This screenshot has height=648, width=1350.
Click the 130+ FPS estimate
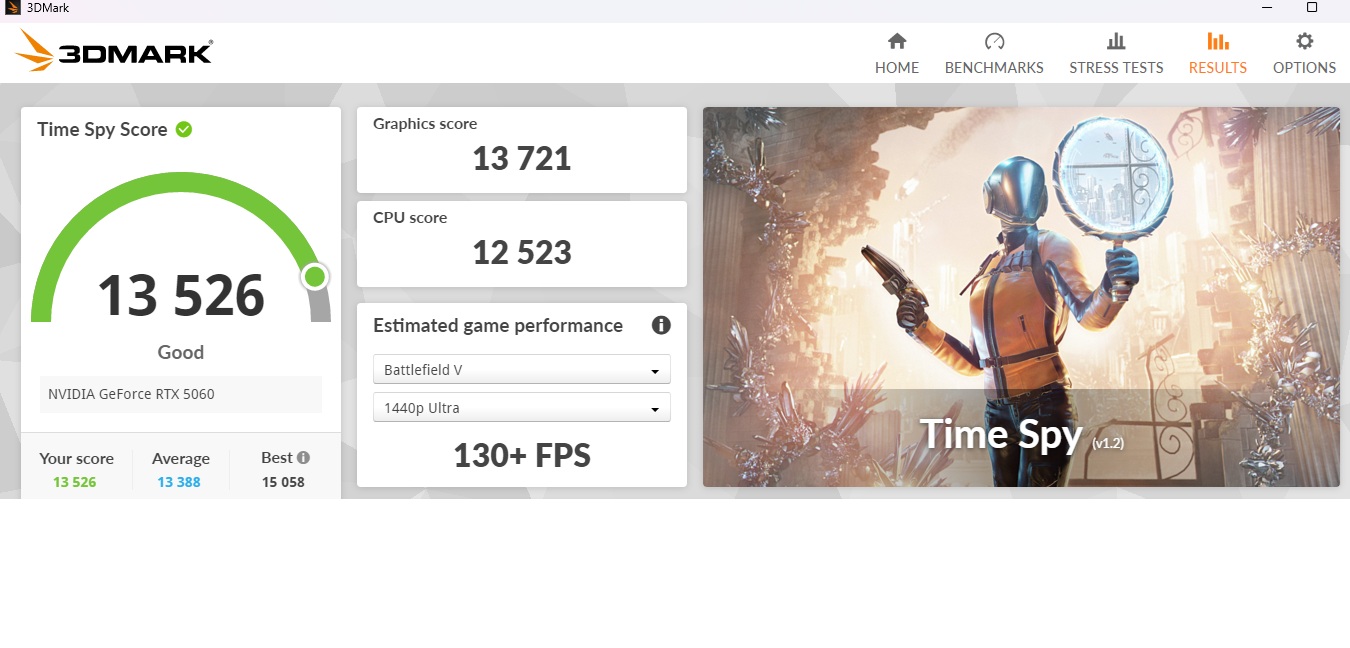point(521,456)
